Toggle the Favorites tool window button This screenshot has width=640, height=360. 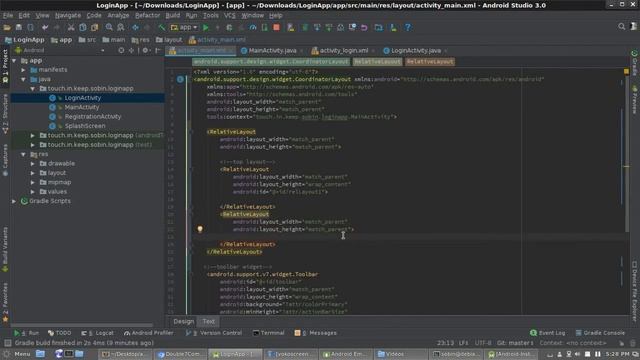(x=5, y=302)
